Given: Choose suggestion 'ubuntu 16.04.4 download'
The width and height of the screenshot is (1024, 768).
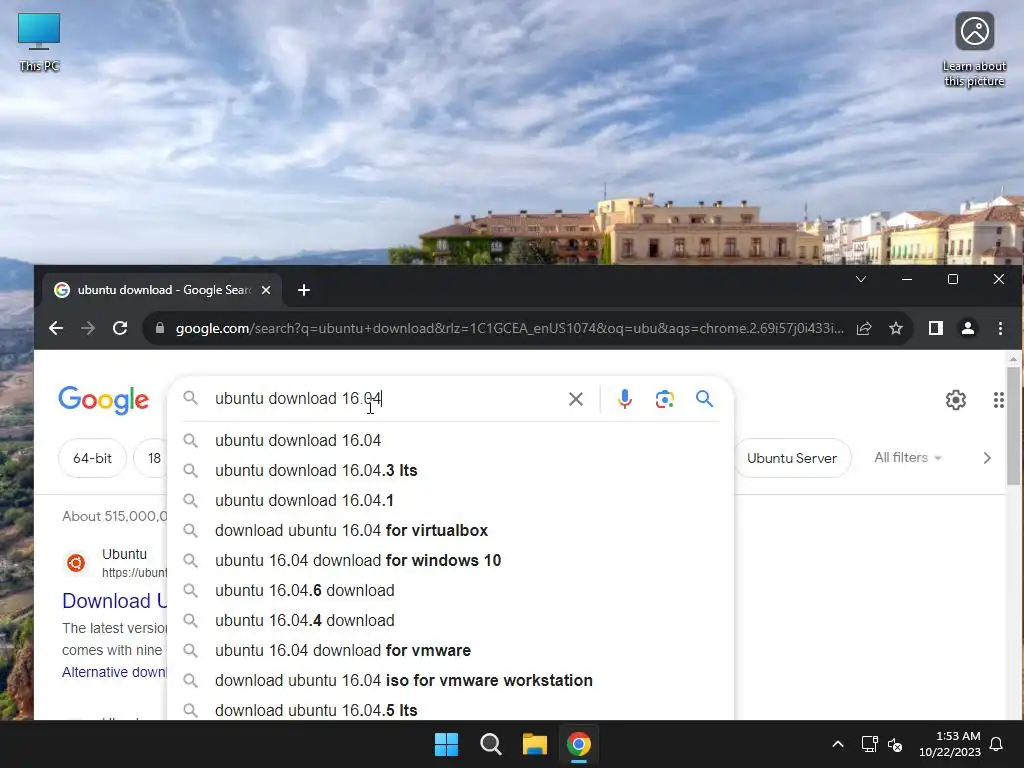Looking at the screenshot, I should coord(451,620).
